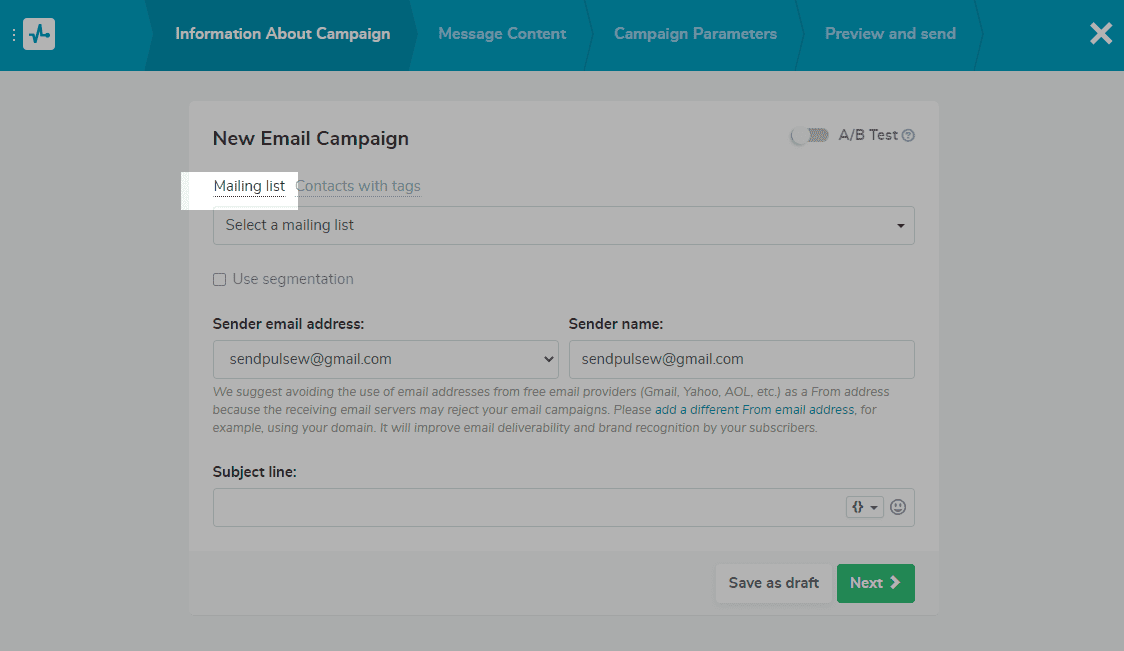
Task: Open the Select a mailing list dropdown
Action: tap(563, 225)
